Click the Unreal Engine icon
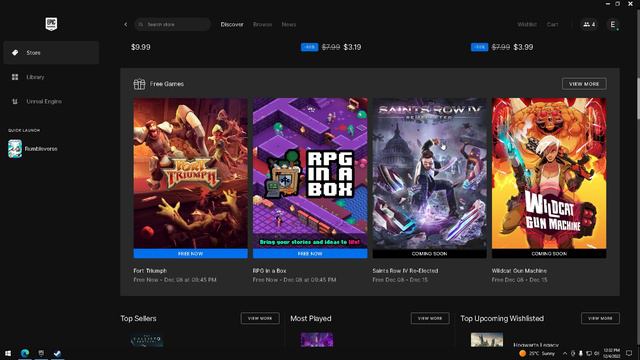This screenshot has height=360, width=640. pos(15,101)
